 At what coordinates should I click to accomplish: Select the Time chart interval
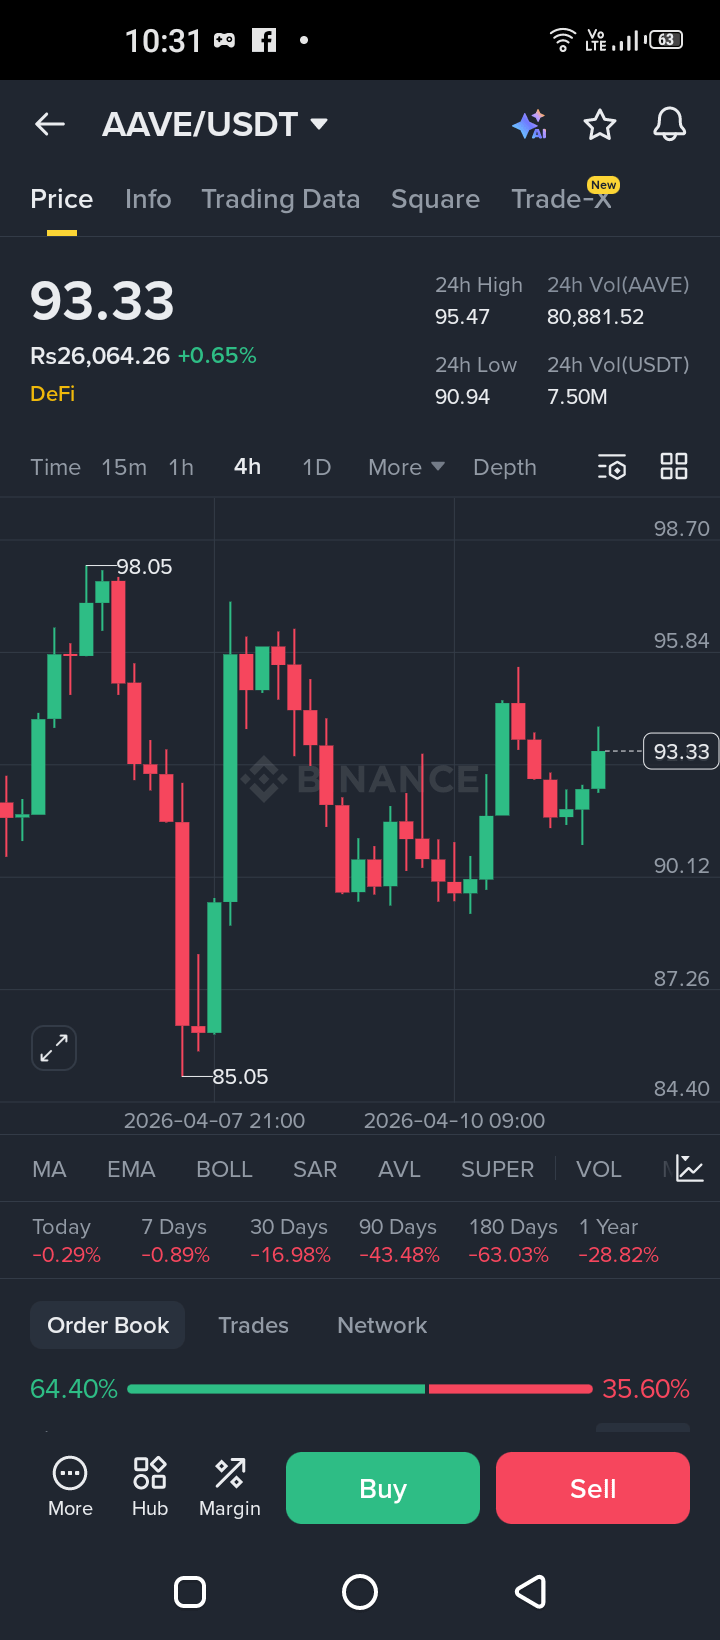(56, 467)
